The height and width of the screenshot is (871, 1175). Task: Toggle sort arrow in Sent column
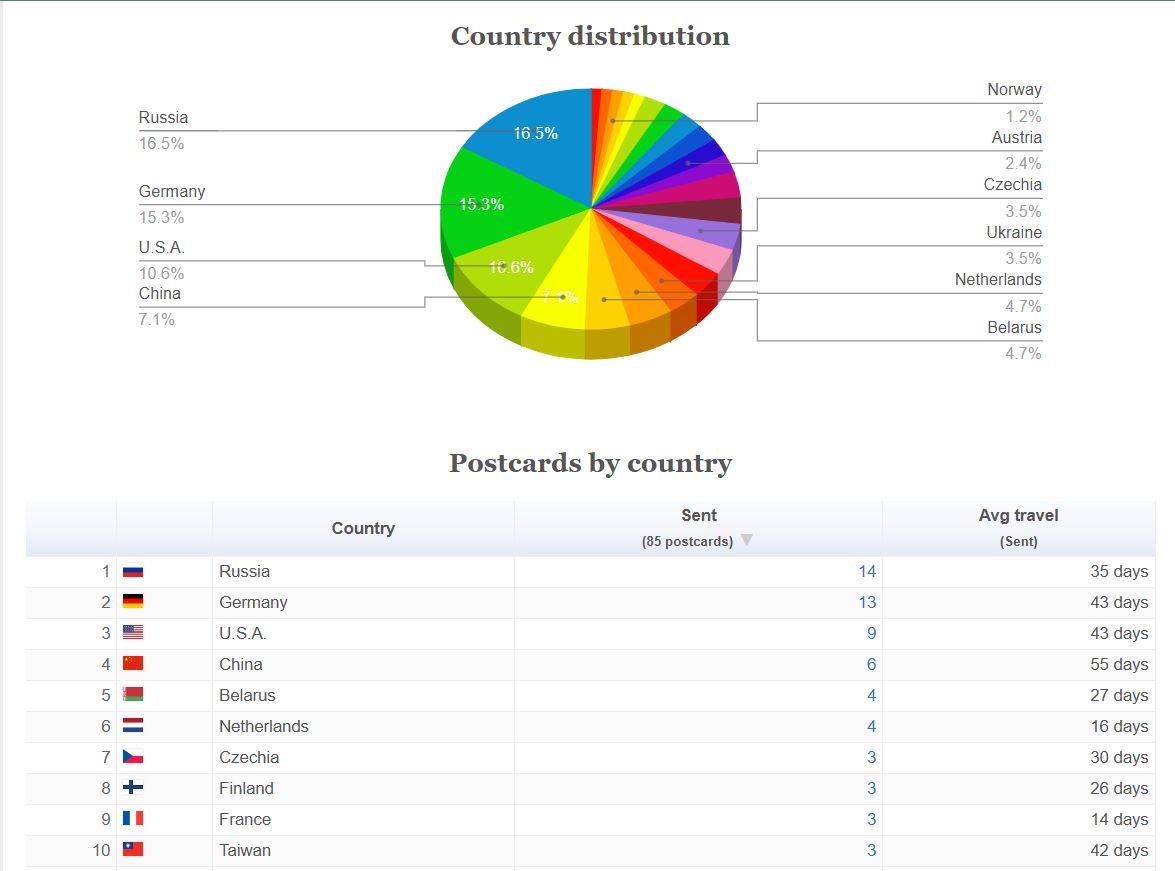746,541
